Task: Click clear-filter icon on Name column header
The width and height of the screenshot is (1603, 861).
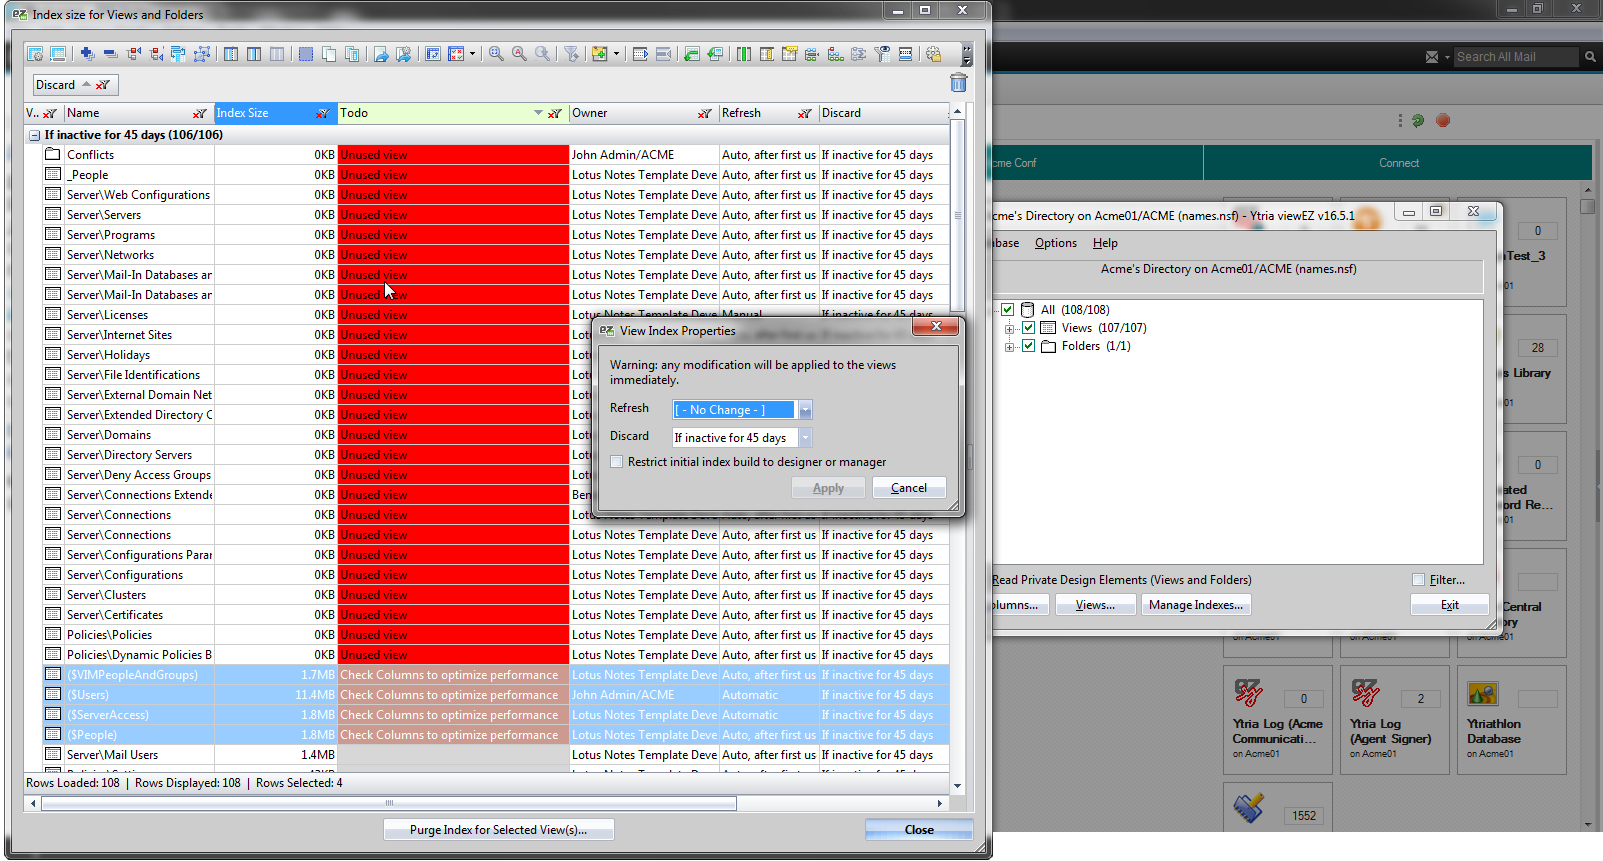Action: click(x=200, y=113)
